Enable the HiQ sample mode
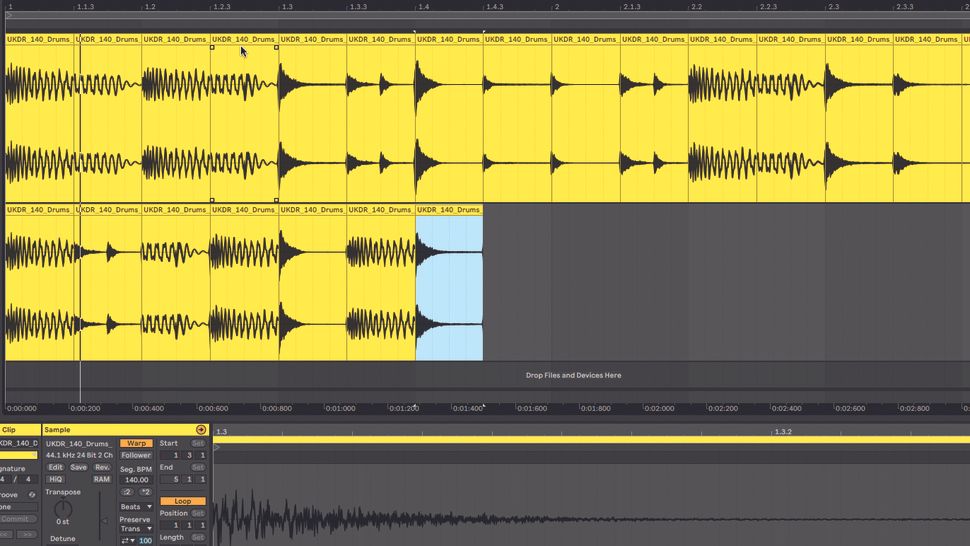This screenshot has height=546, width=970. (55, 479)
